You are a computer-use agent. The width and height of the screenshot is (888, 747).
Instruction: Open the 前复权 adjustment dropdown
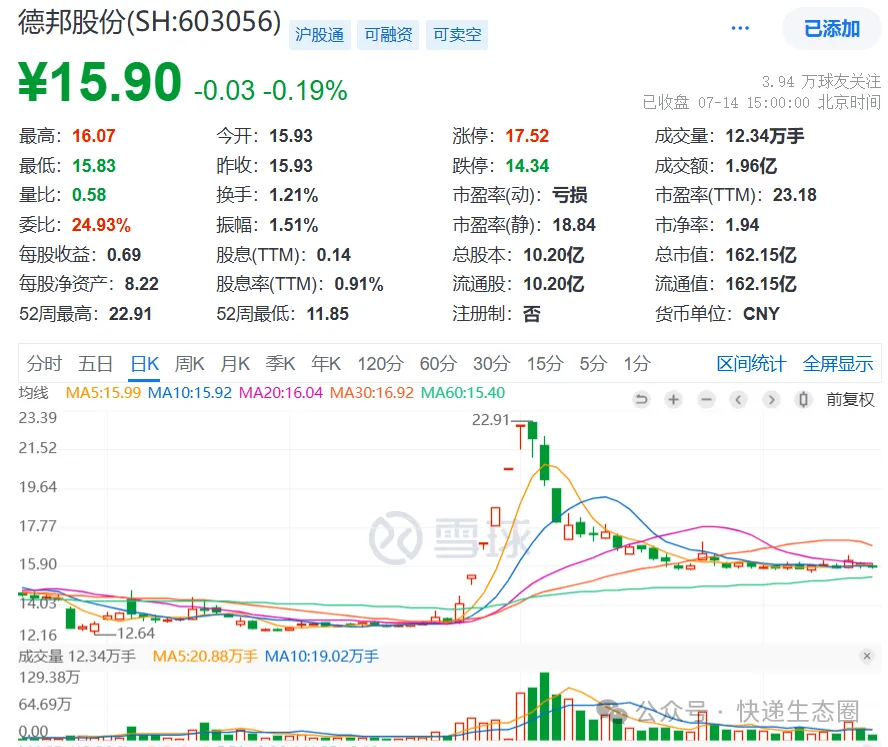(850, 400)
